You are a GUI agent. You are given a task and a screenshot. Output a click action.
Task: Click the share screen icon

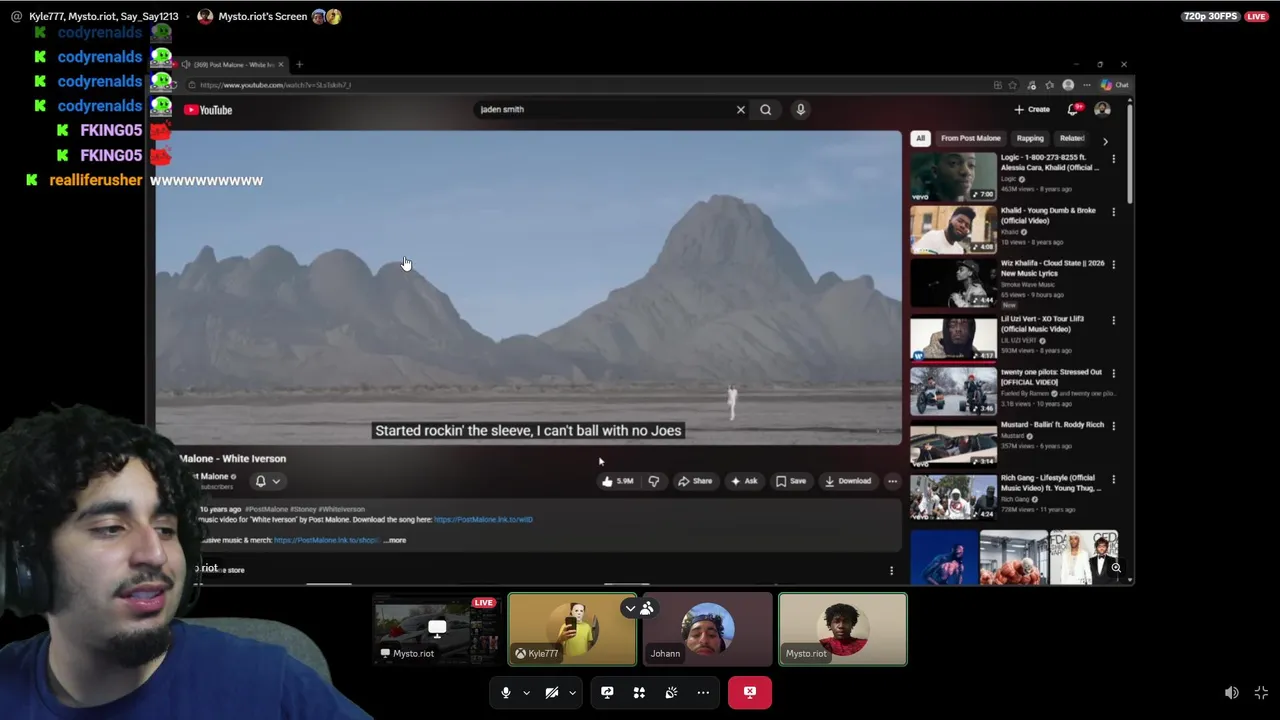607,692
